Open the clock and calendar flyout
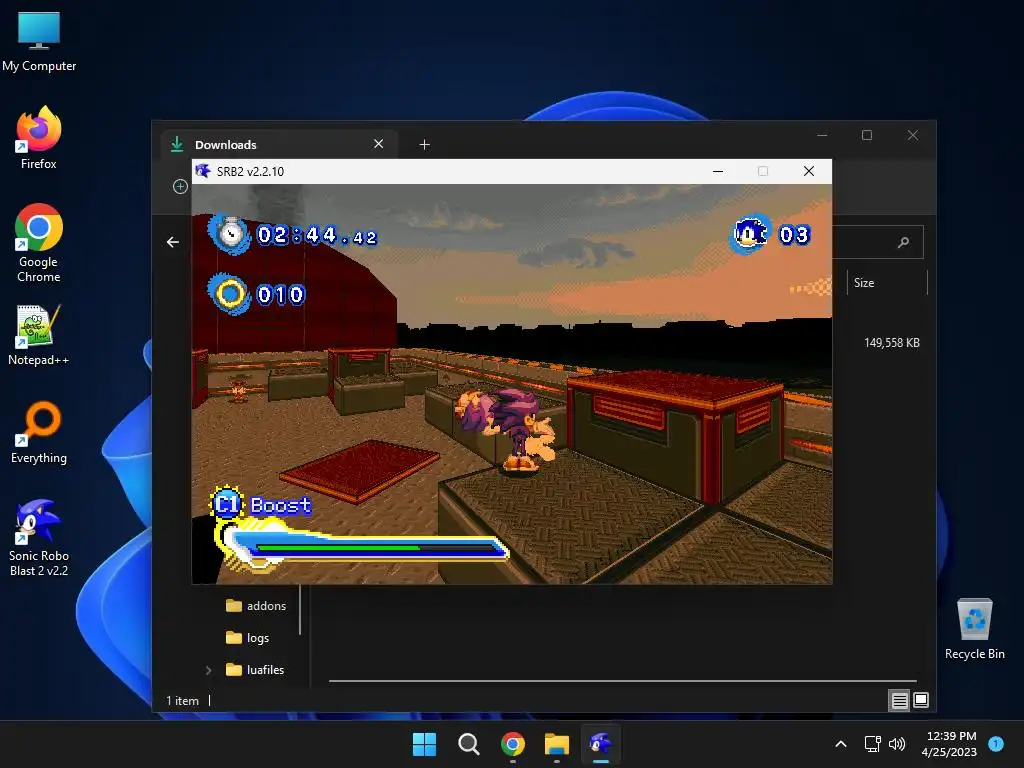This screenshot has height=768, width=1024. 950,744
